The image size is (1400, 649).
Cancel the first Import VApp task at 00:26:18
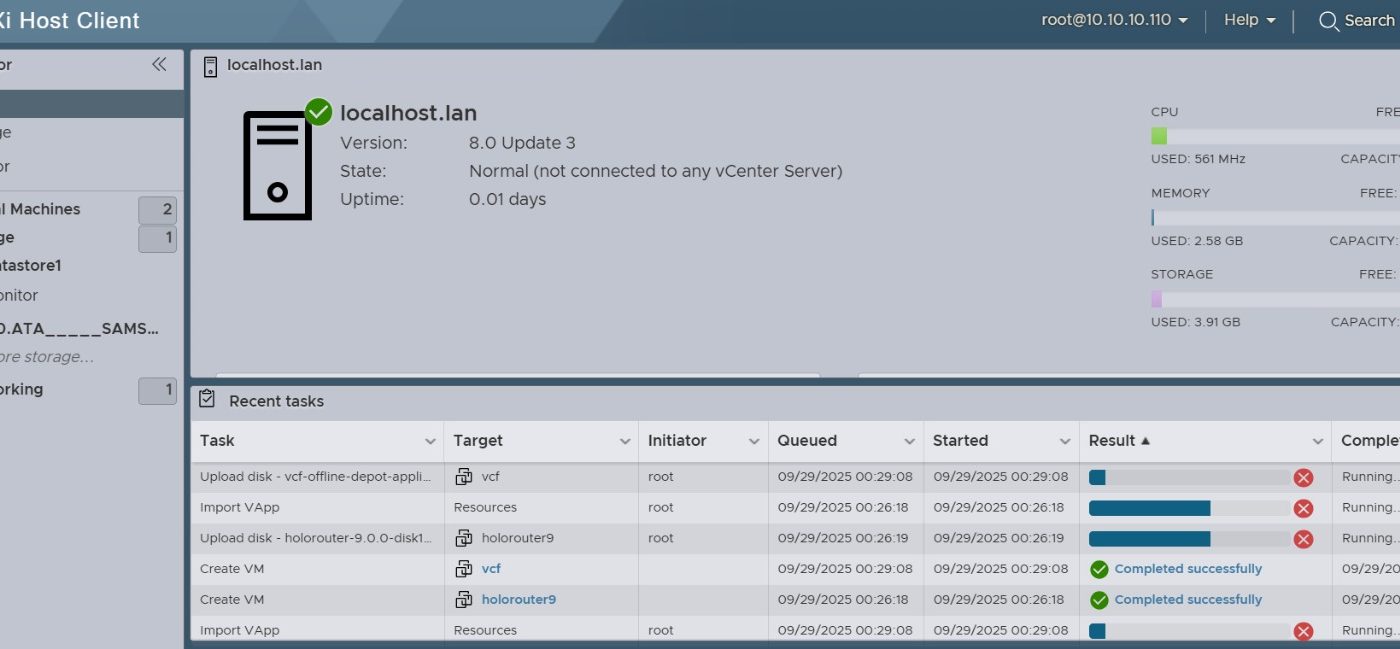(1303, 508)
